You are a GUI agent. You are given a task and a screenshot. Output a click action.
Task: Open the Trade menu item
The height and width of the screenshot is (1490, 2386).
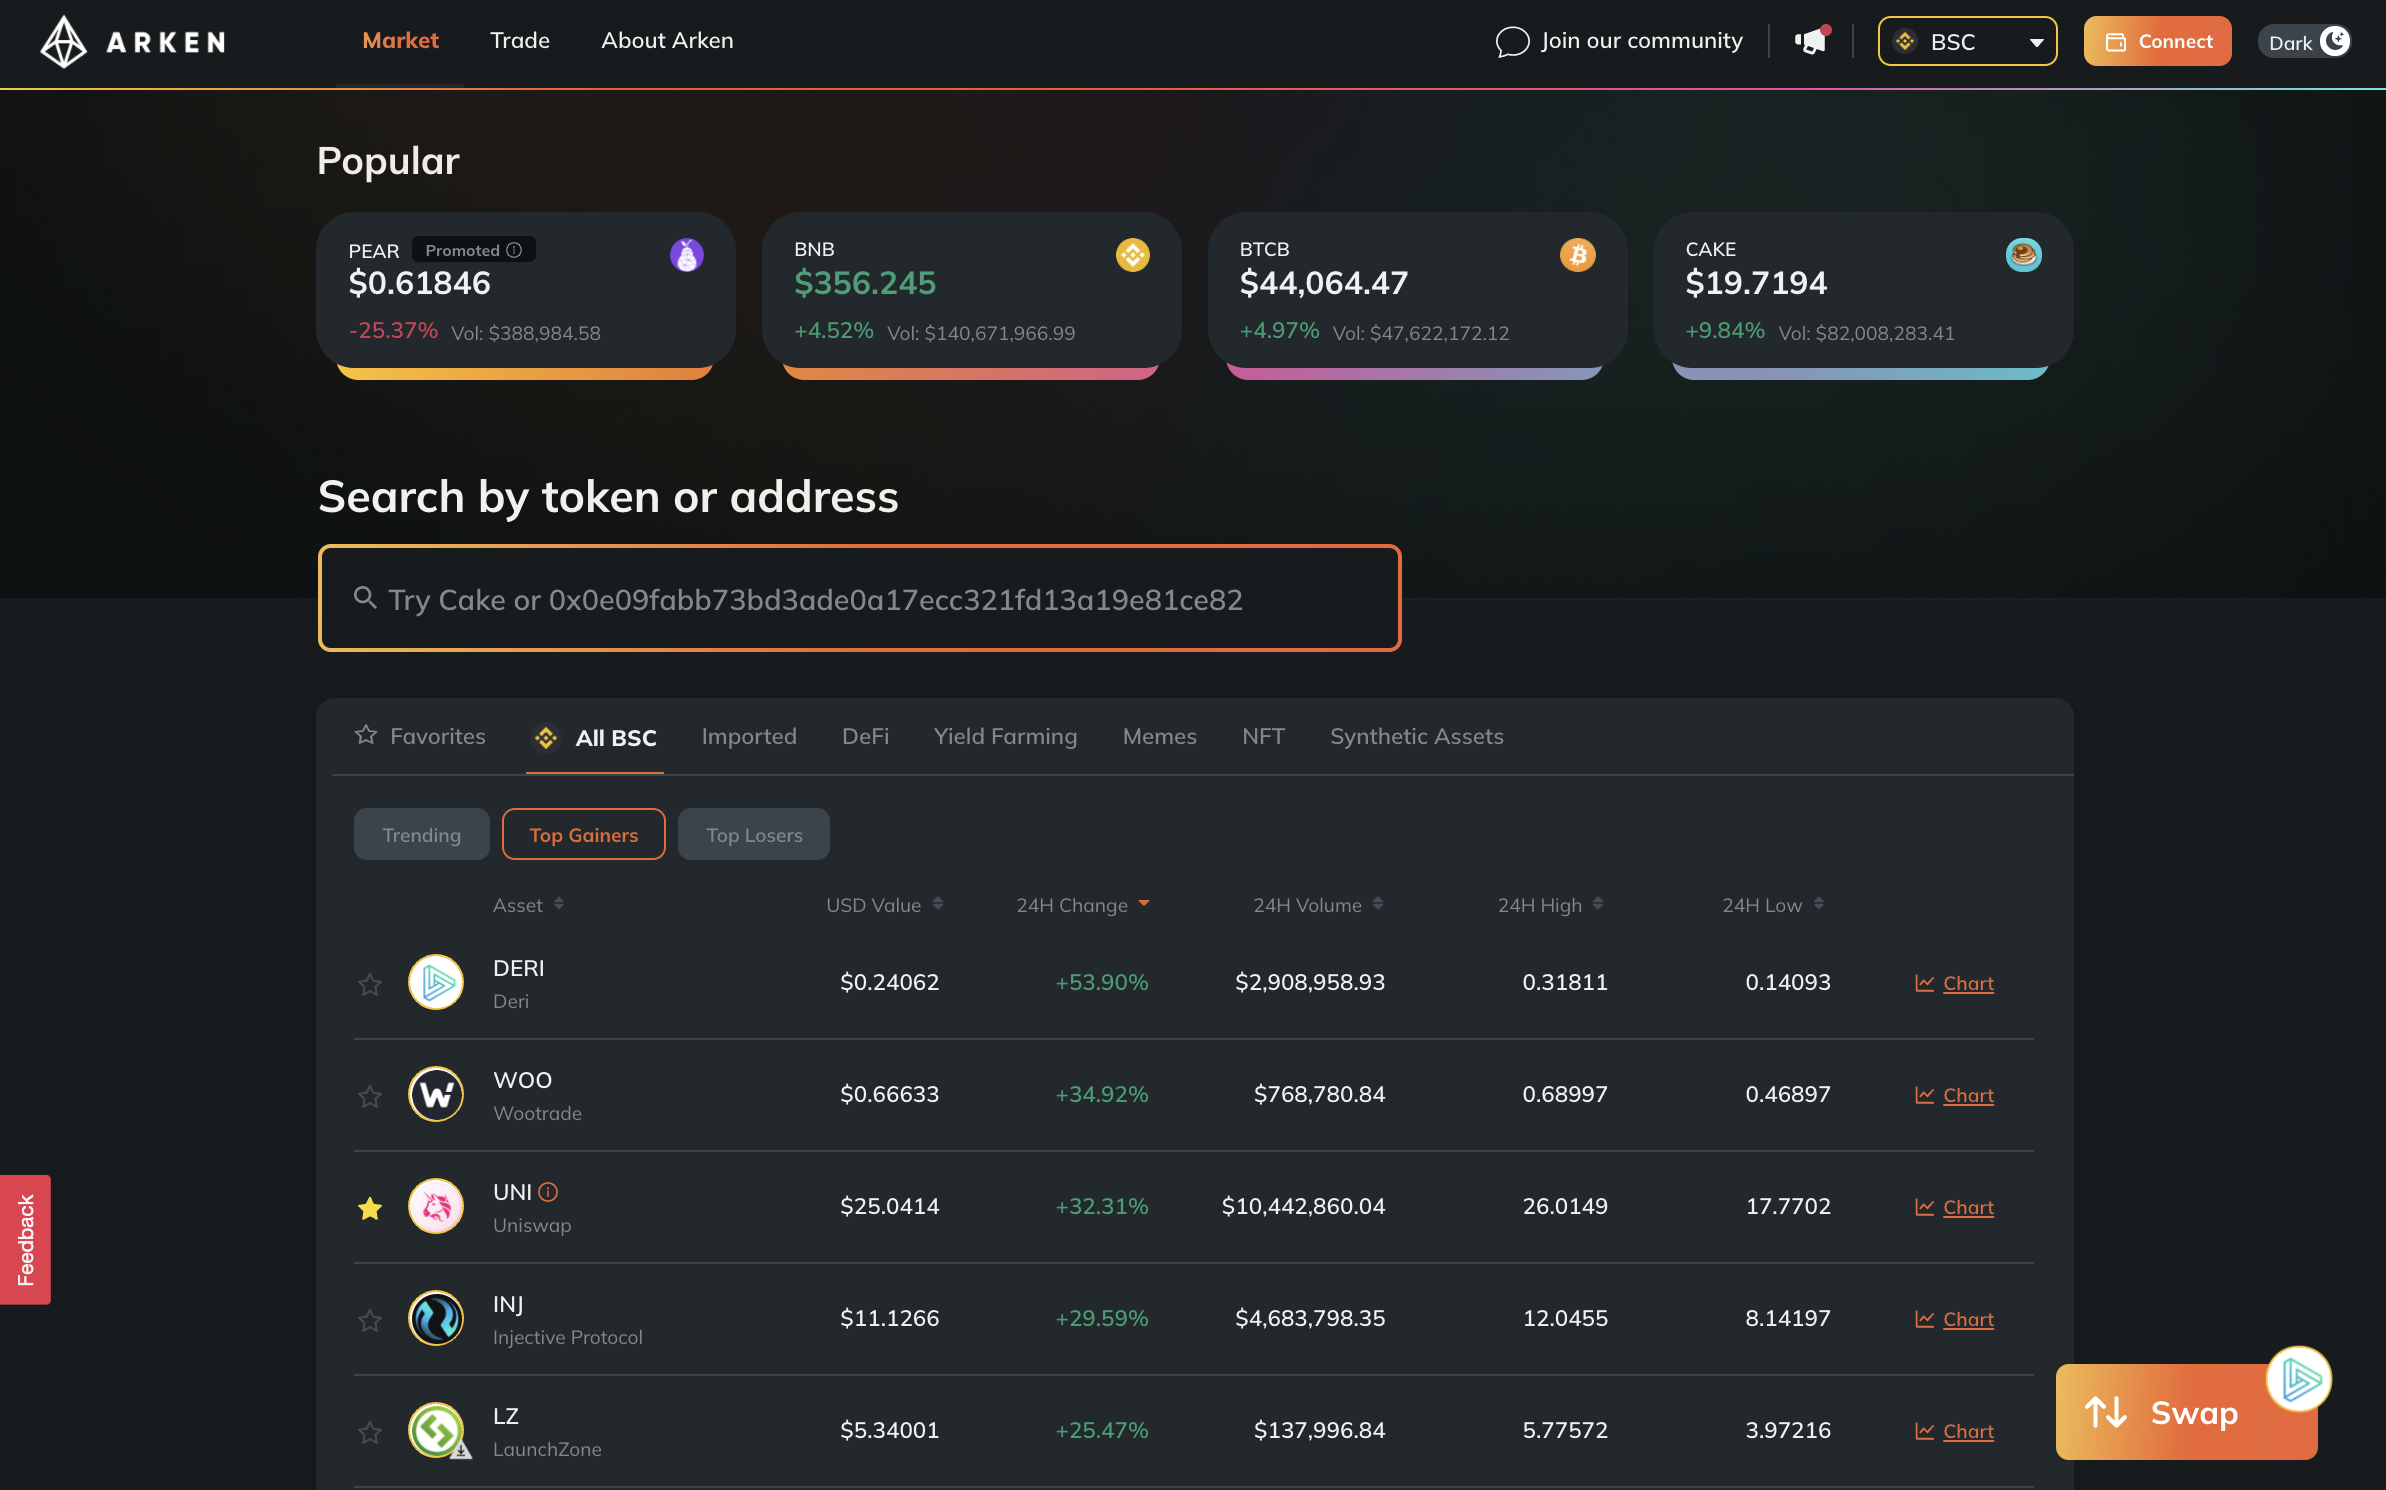[519, 41]
